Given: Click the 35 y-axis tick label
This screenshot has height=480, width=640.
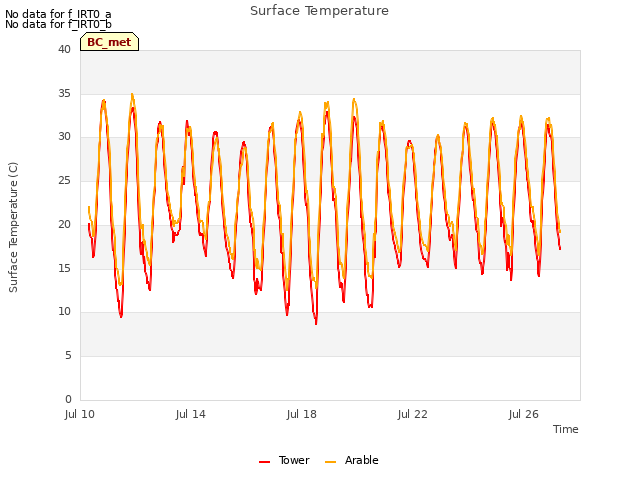Looking at the screenshot, I should pyautogui.click(x=64, y=93).
